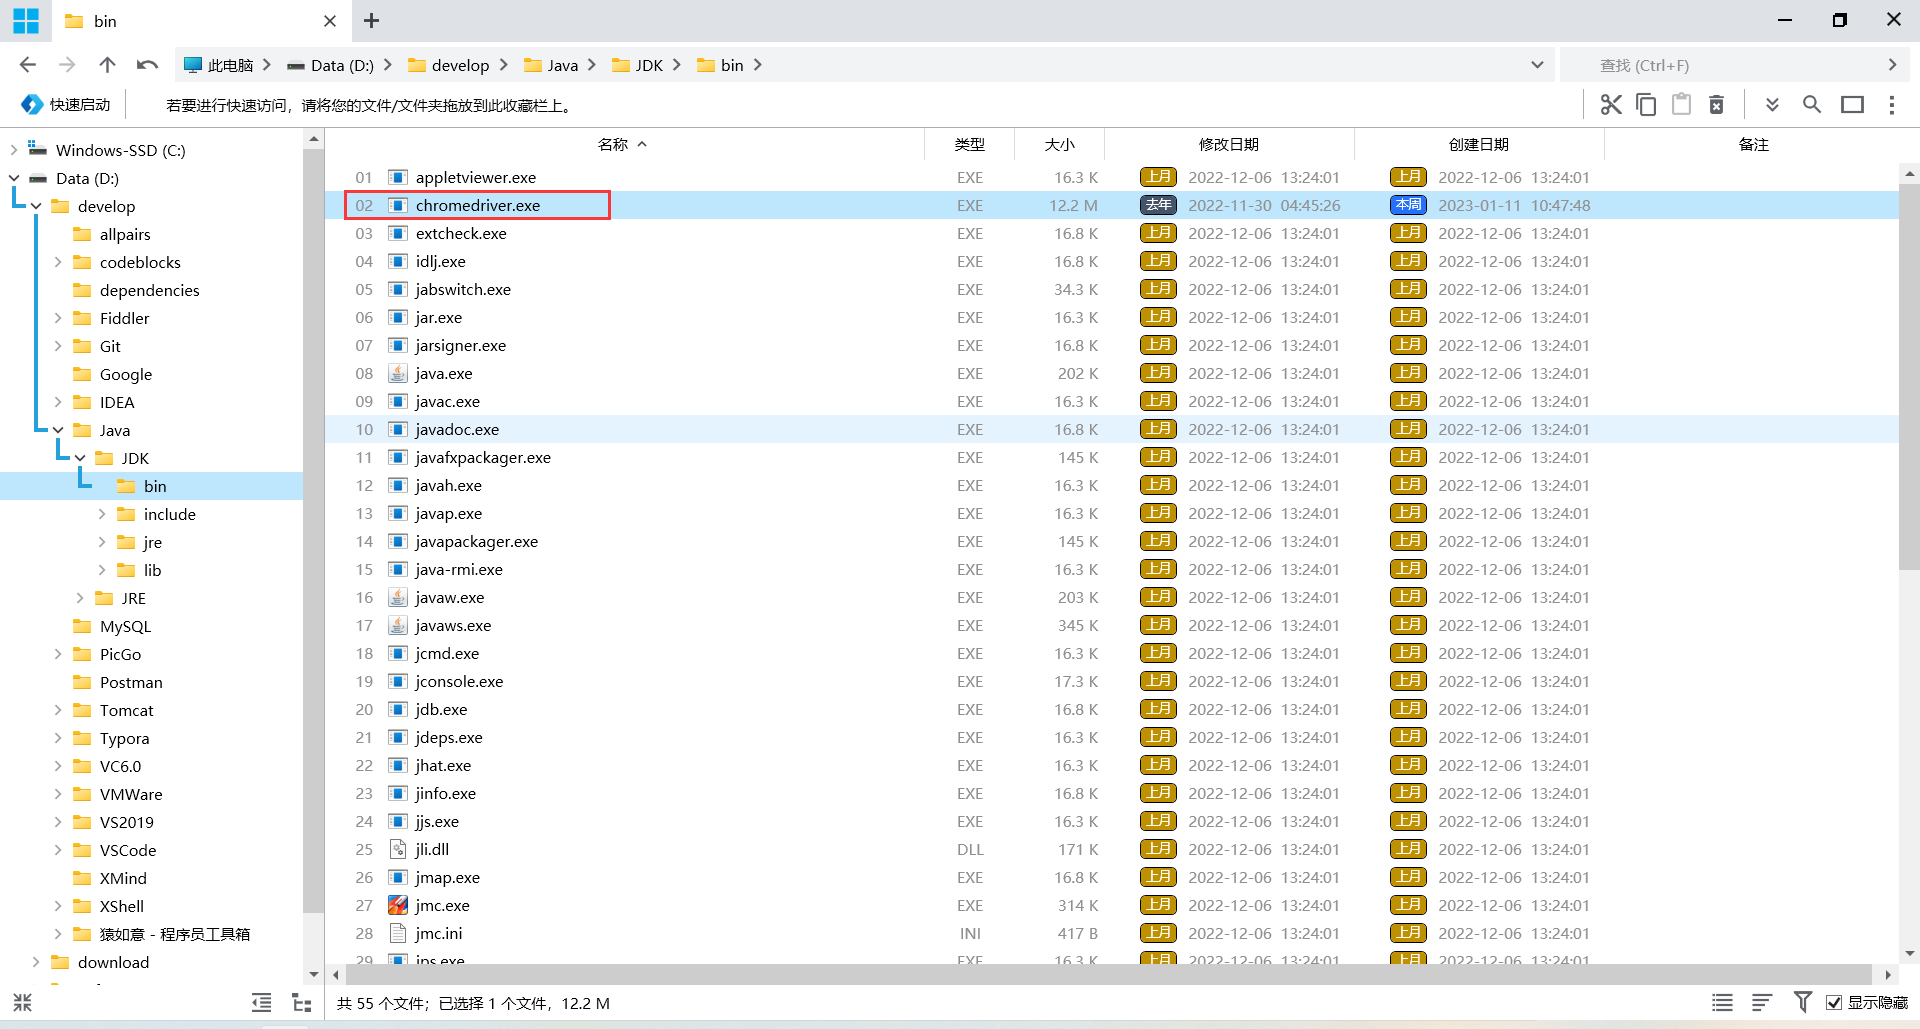The height and width of the screenshot is (1029, 1920).
Task: Click the jmc.ini document icon
Action: tap(397, 933)
